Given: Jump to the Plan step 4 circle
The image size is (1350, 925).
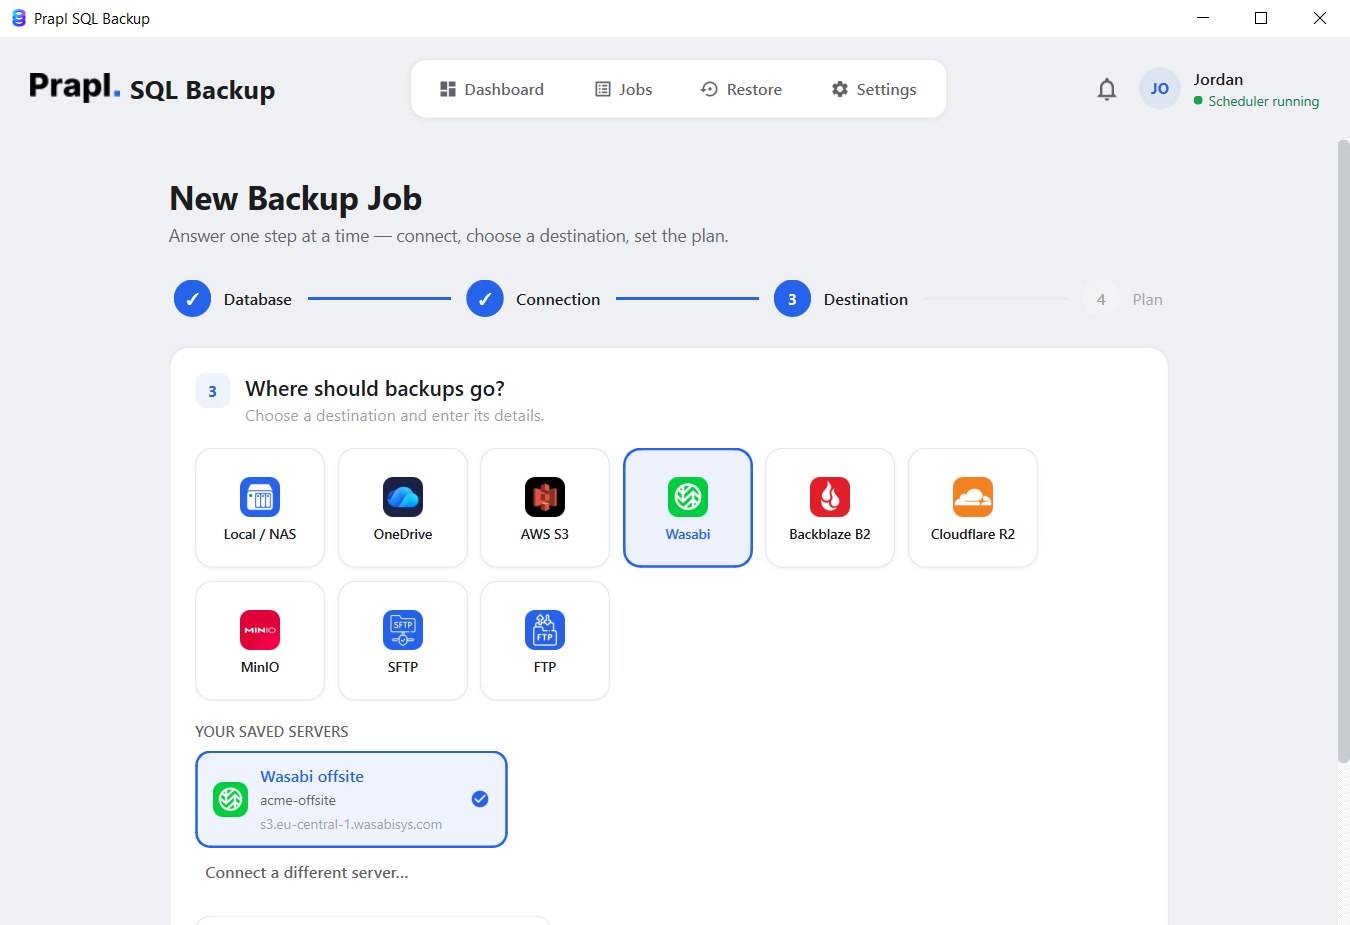Looking at the screenshot, I should point(1101,299).
